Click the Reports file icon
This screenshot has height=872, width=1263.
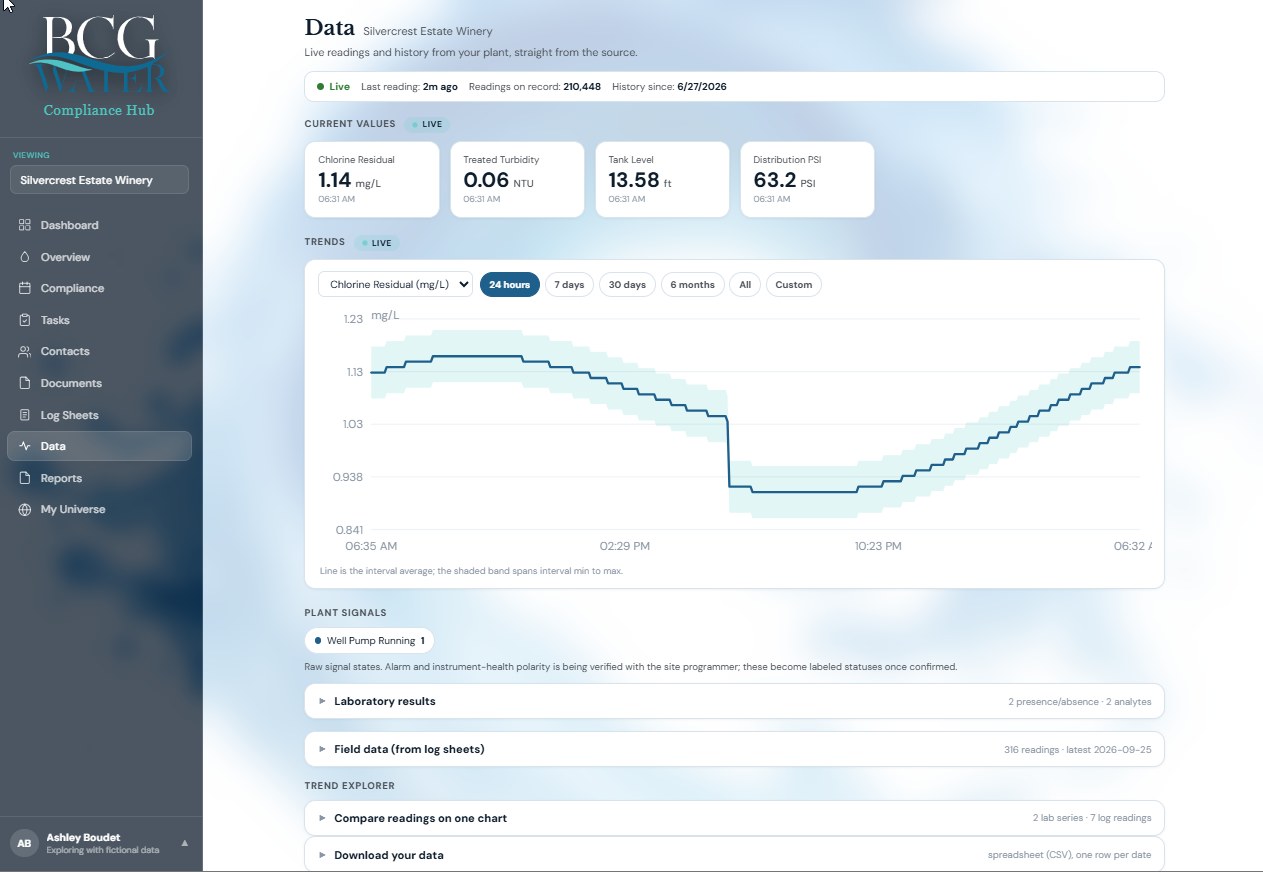pyautogui.click(x=25, y=478)
